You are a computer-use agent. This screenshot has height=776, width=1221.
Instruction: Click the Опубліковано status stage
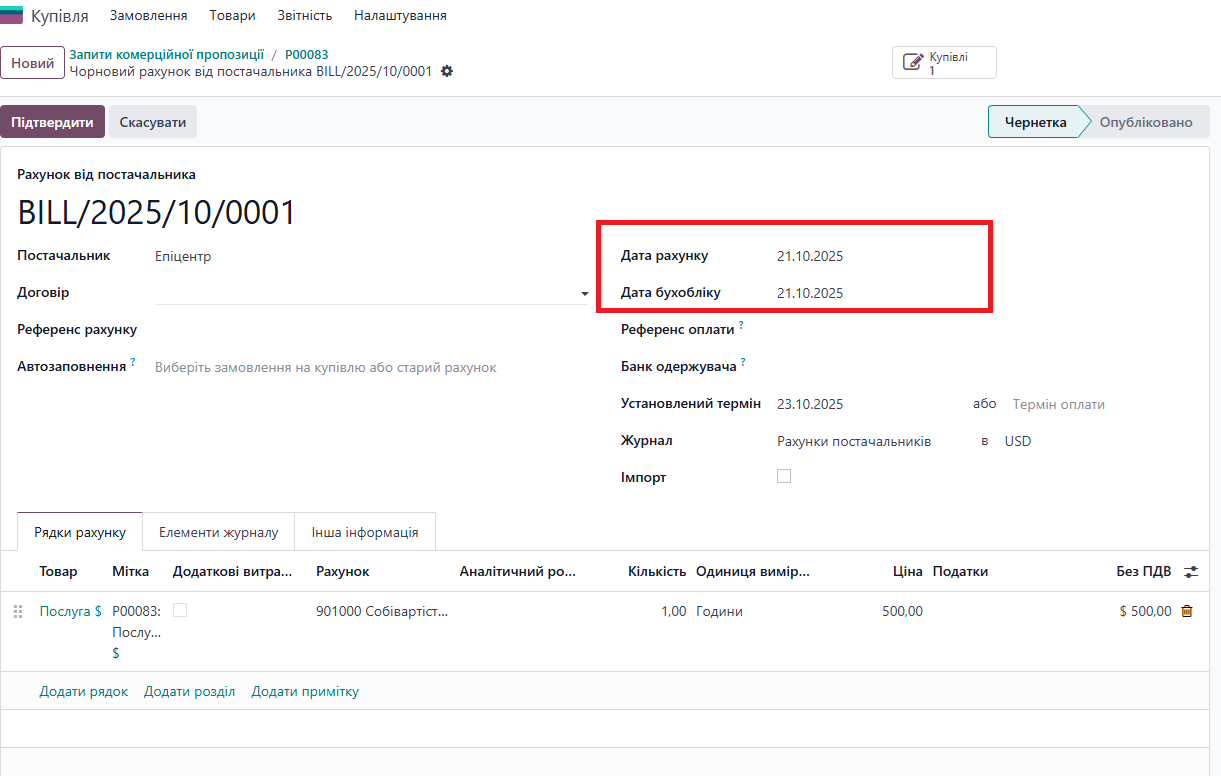click(1146, 122)
